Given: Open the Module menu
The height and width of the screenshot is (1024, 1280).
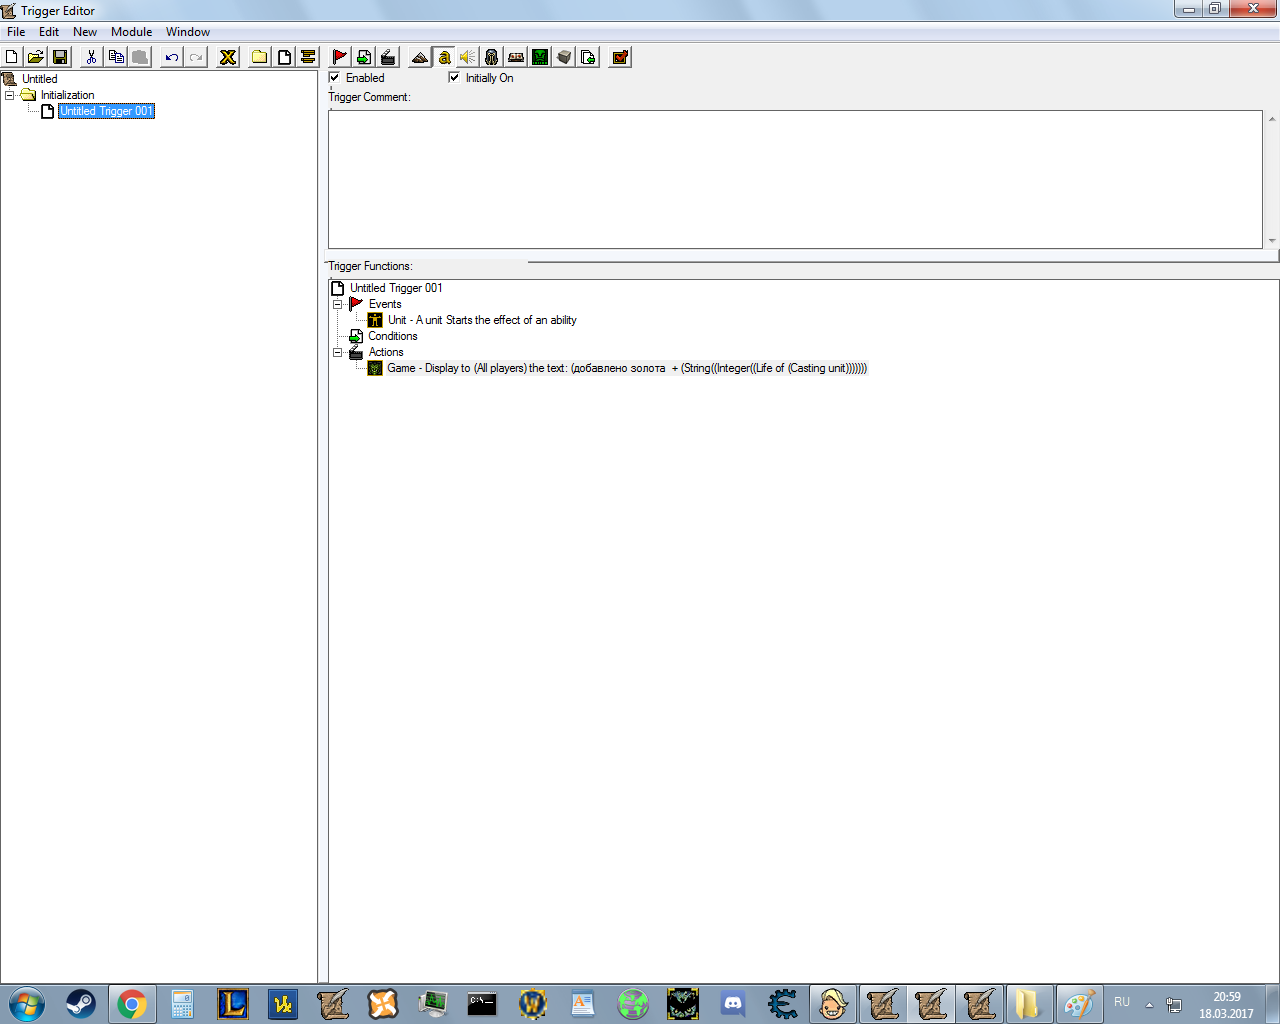Looking at the screenshot, I should pyautogui.click(x=132, y=32).
